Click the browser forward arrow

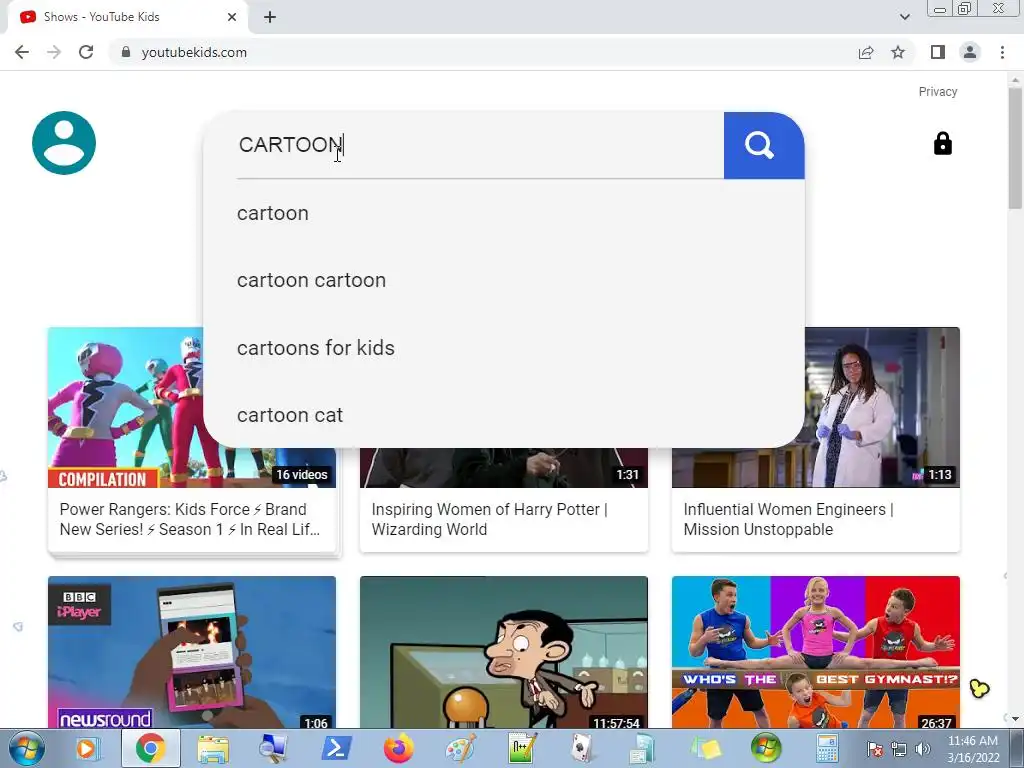54,52
